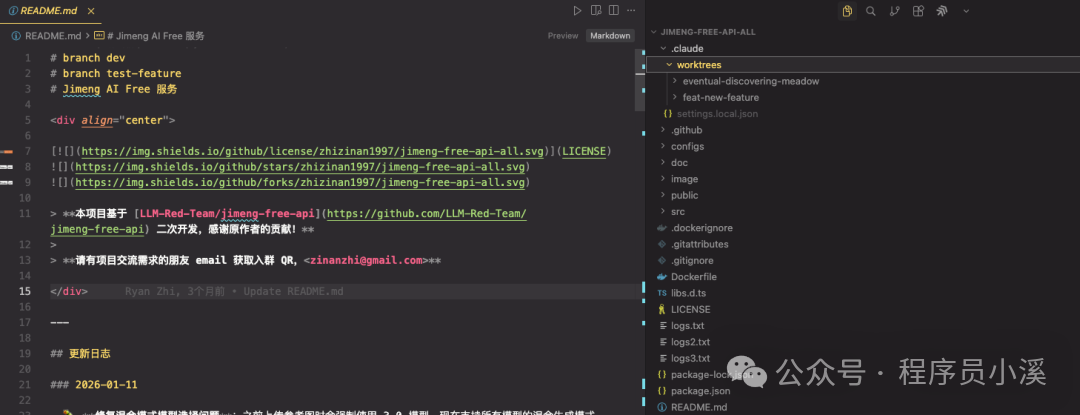Screen dimensions: 1080x415
Task: Run the file with the play icon
Action: point(577,10)
